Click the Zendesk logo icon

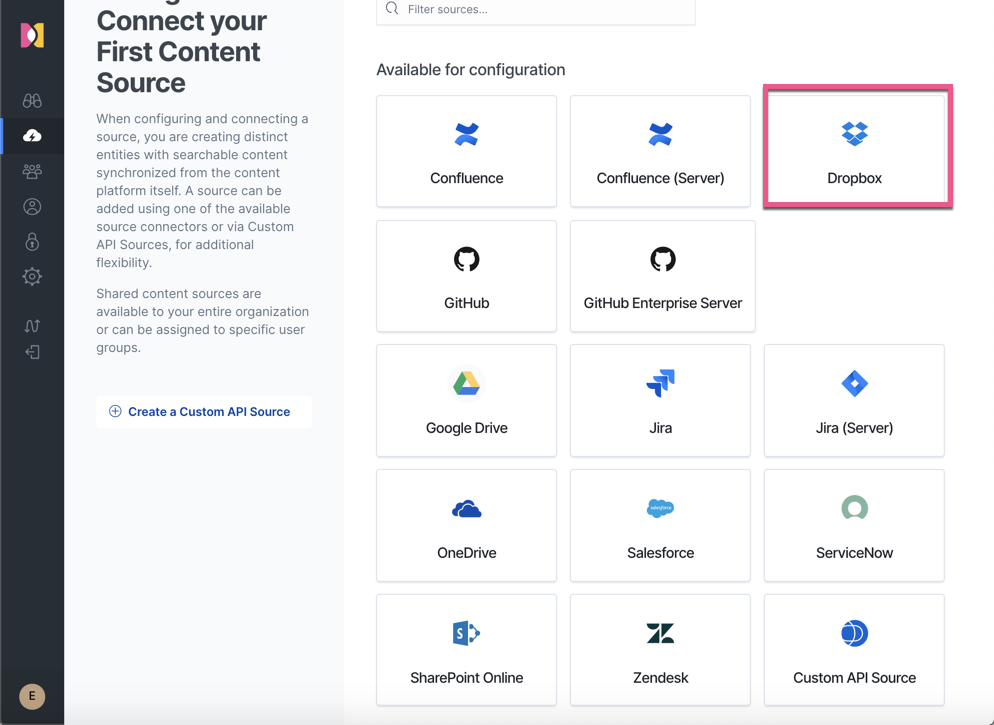click(x=661, y=633)
